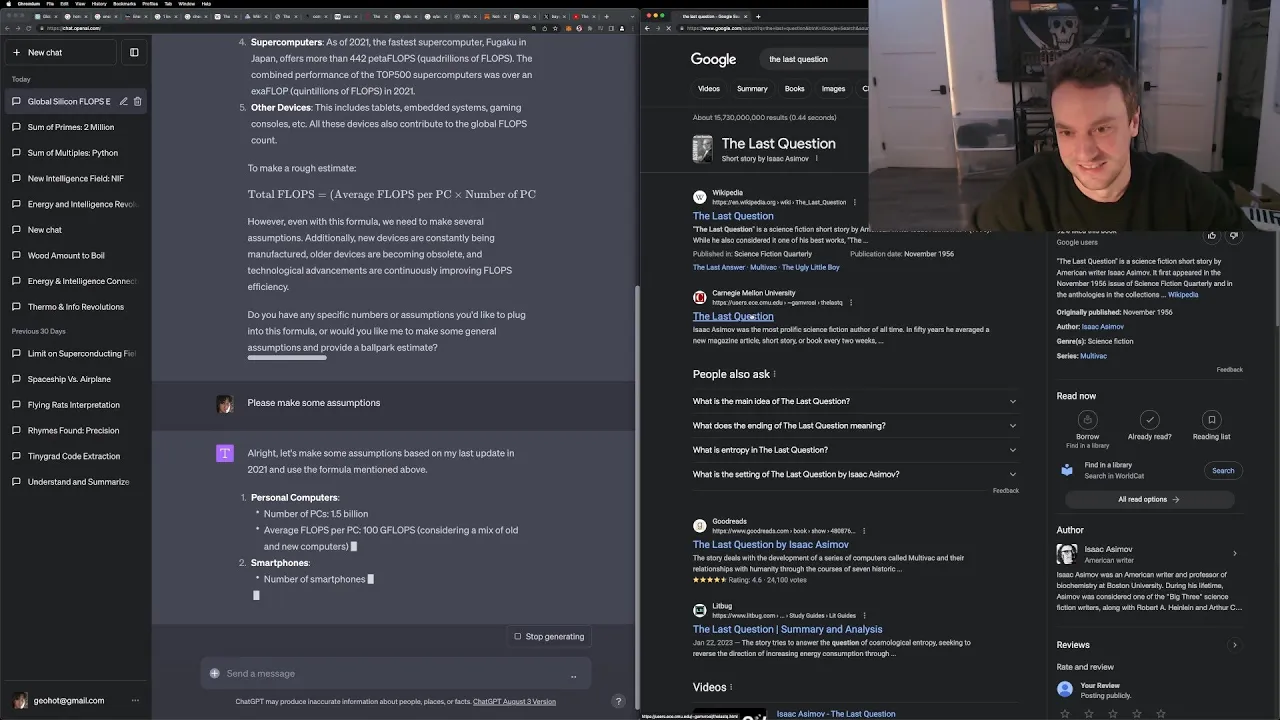Open more options for Litbug result
Image resolution: width=1280 pixels, height=720 pixels.
pyautogui.click(x=864, y=615)
